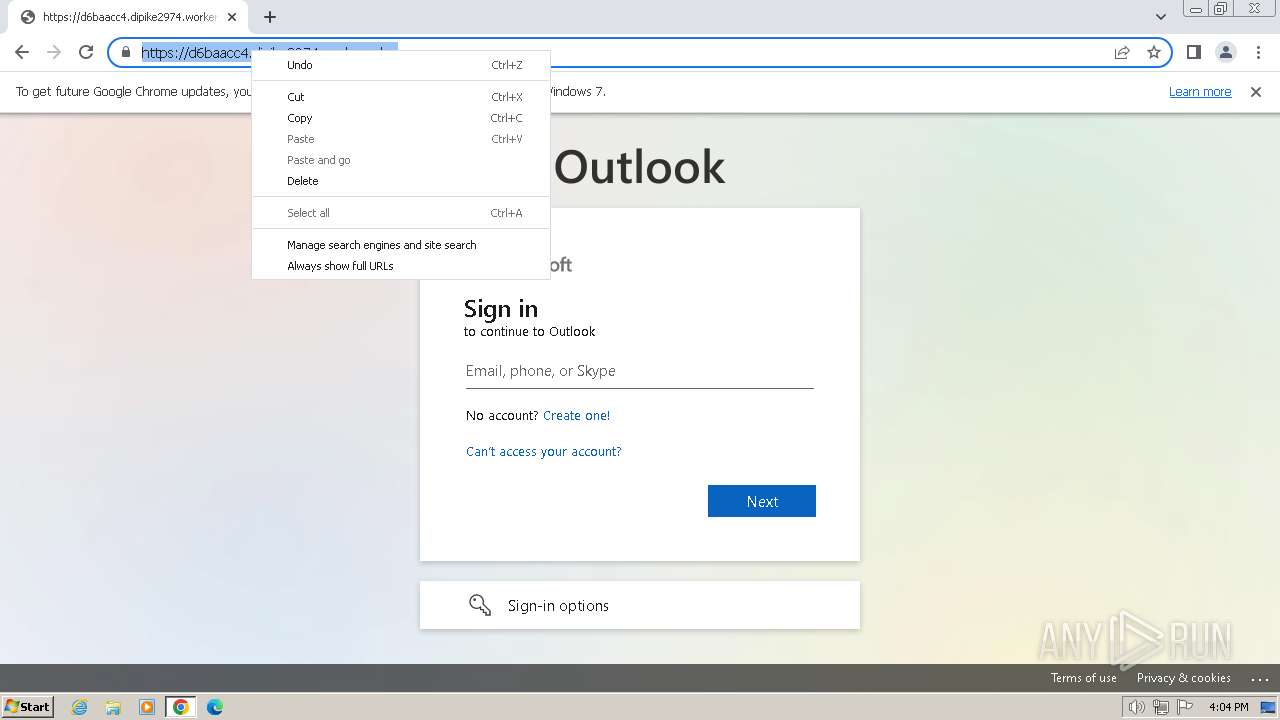
Task: Open the Learn more link
Action: click(1200, 91)
